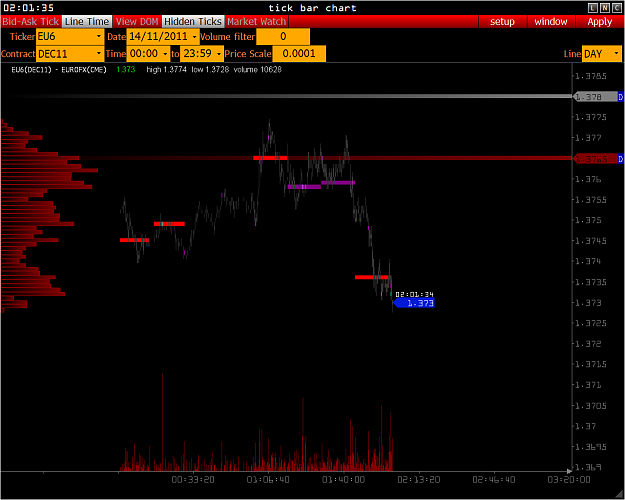This screenshot has height=500, width=625.
Task: Click the 1.37 price axis label
Action: [x=586, y=426]
